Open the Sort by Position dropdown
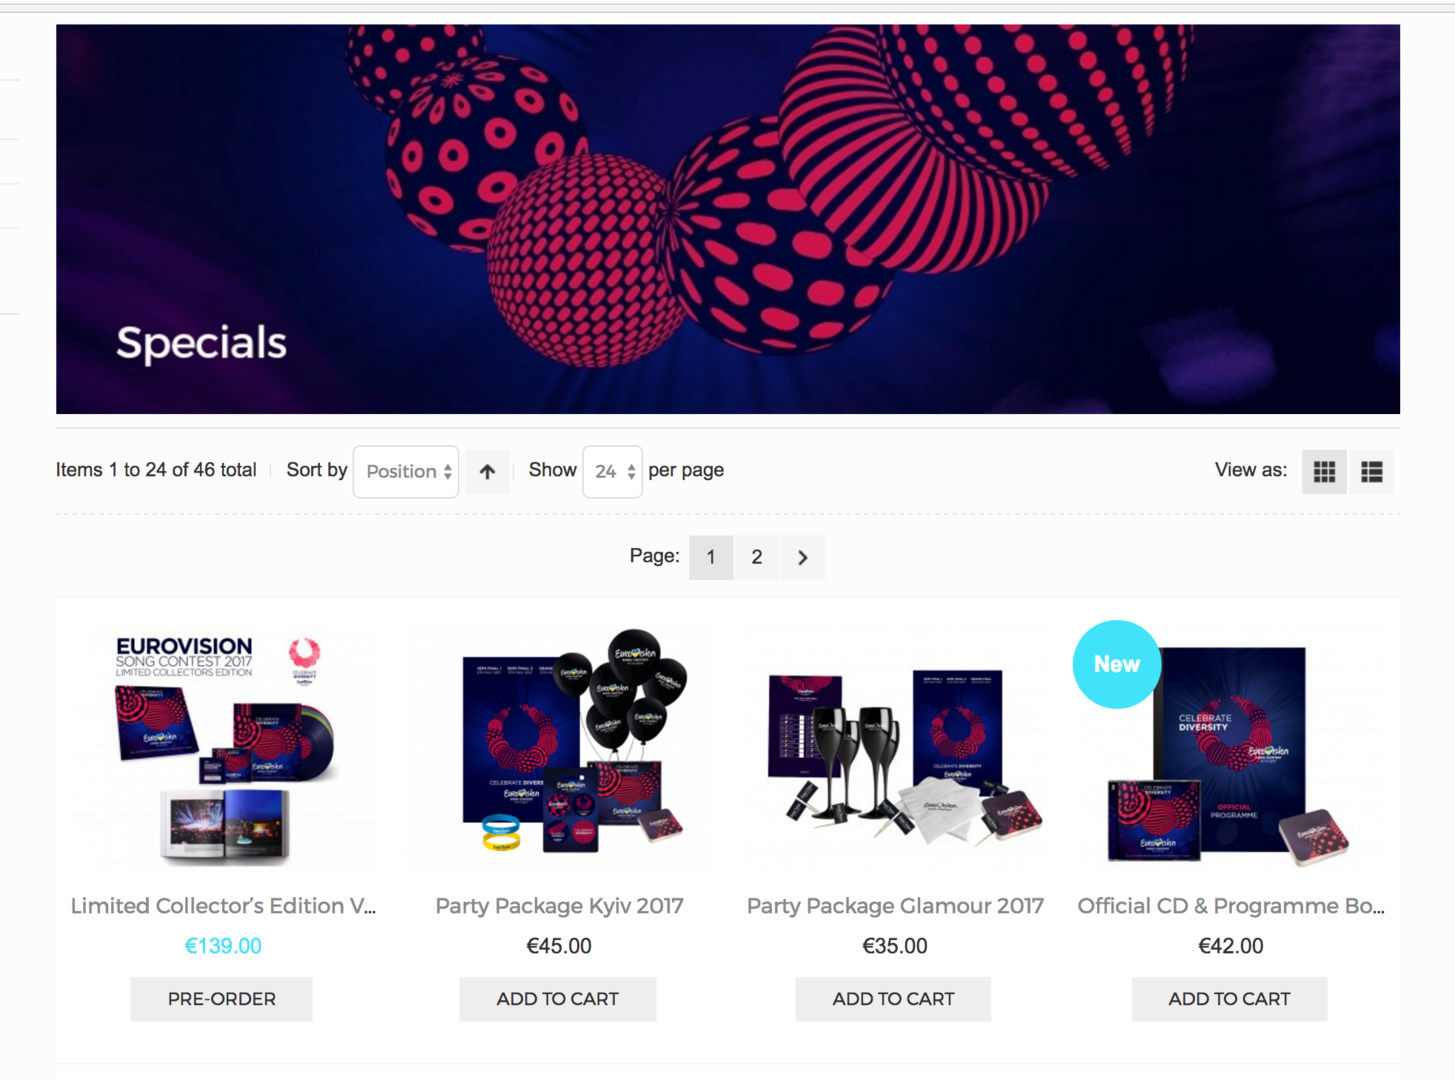Viewport: 1455px width, 1080px height. click(x=406, y=471)
